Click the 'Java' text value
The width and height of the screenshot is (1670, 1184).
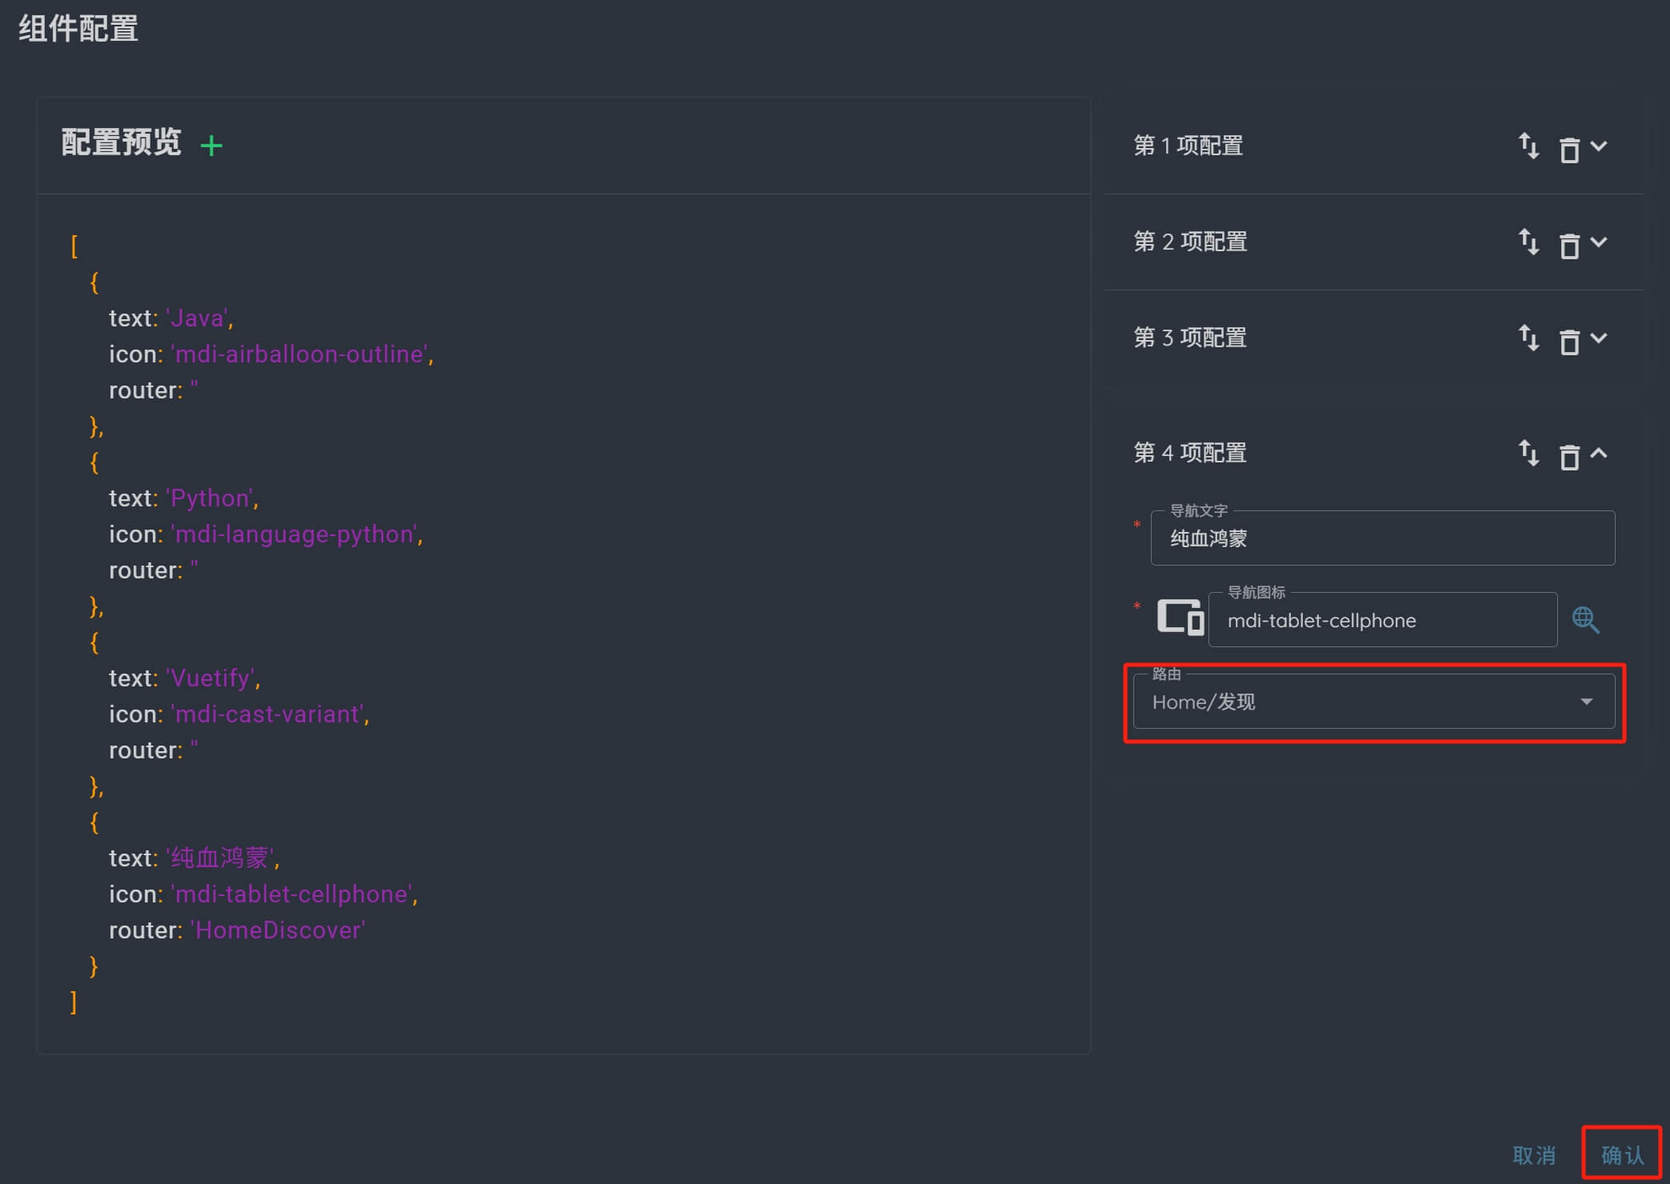[197, 318]
